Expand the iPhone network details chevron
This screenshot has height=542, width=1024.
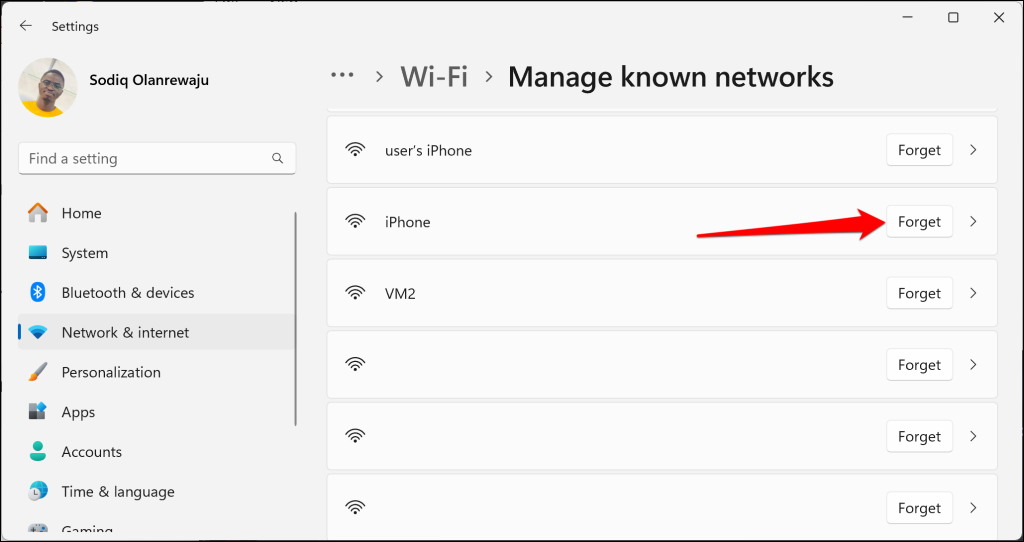coord(974,221)
